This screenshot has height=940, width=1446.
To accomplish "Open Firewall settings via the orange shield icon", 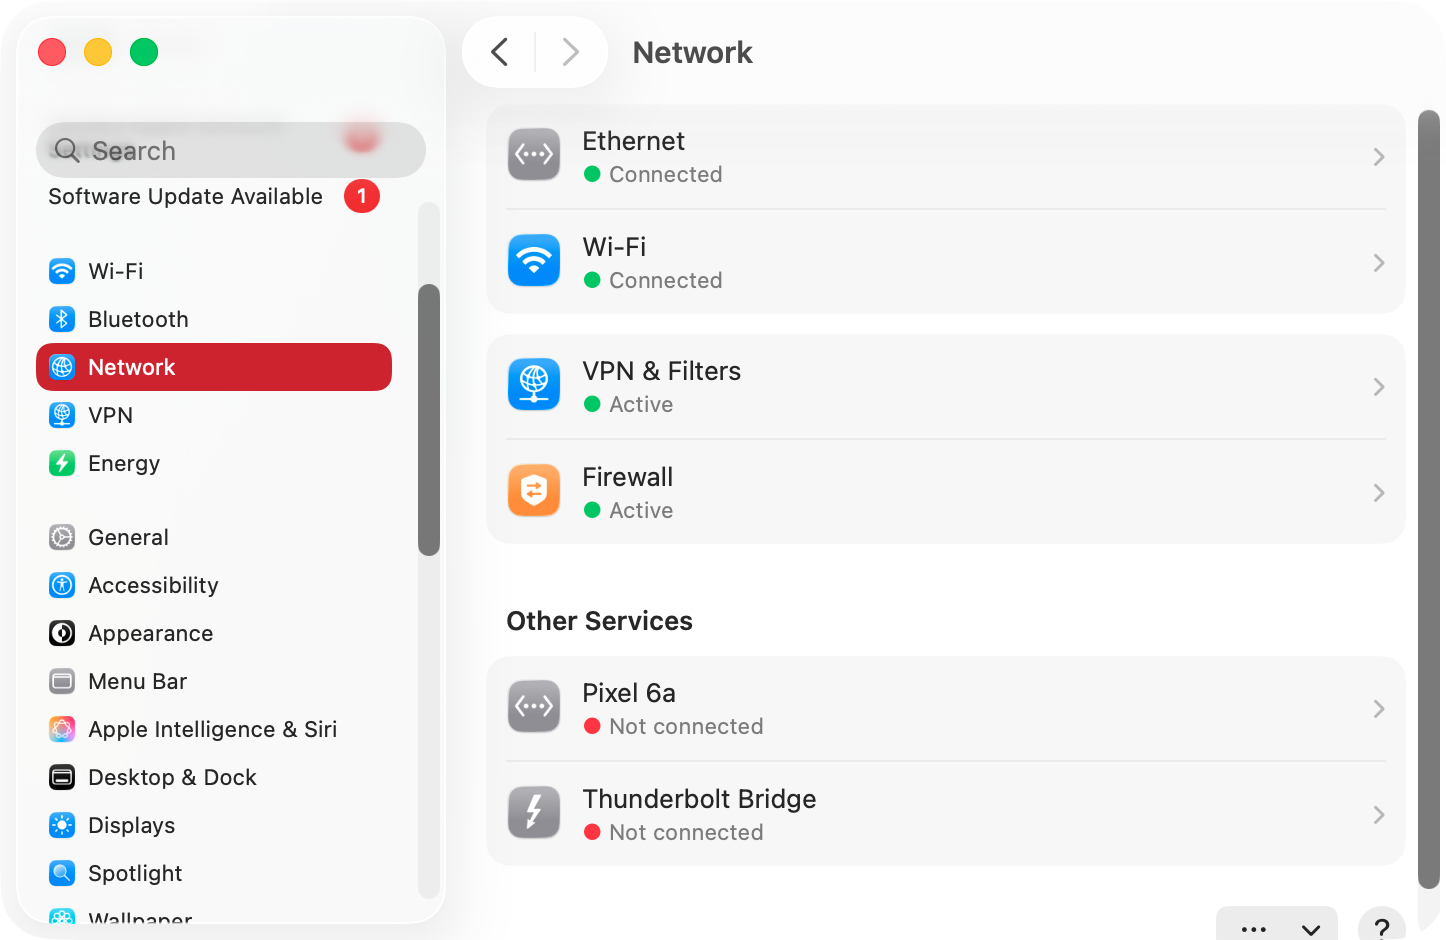I will pos(533,490).
